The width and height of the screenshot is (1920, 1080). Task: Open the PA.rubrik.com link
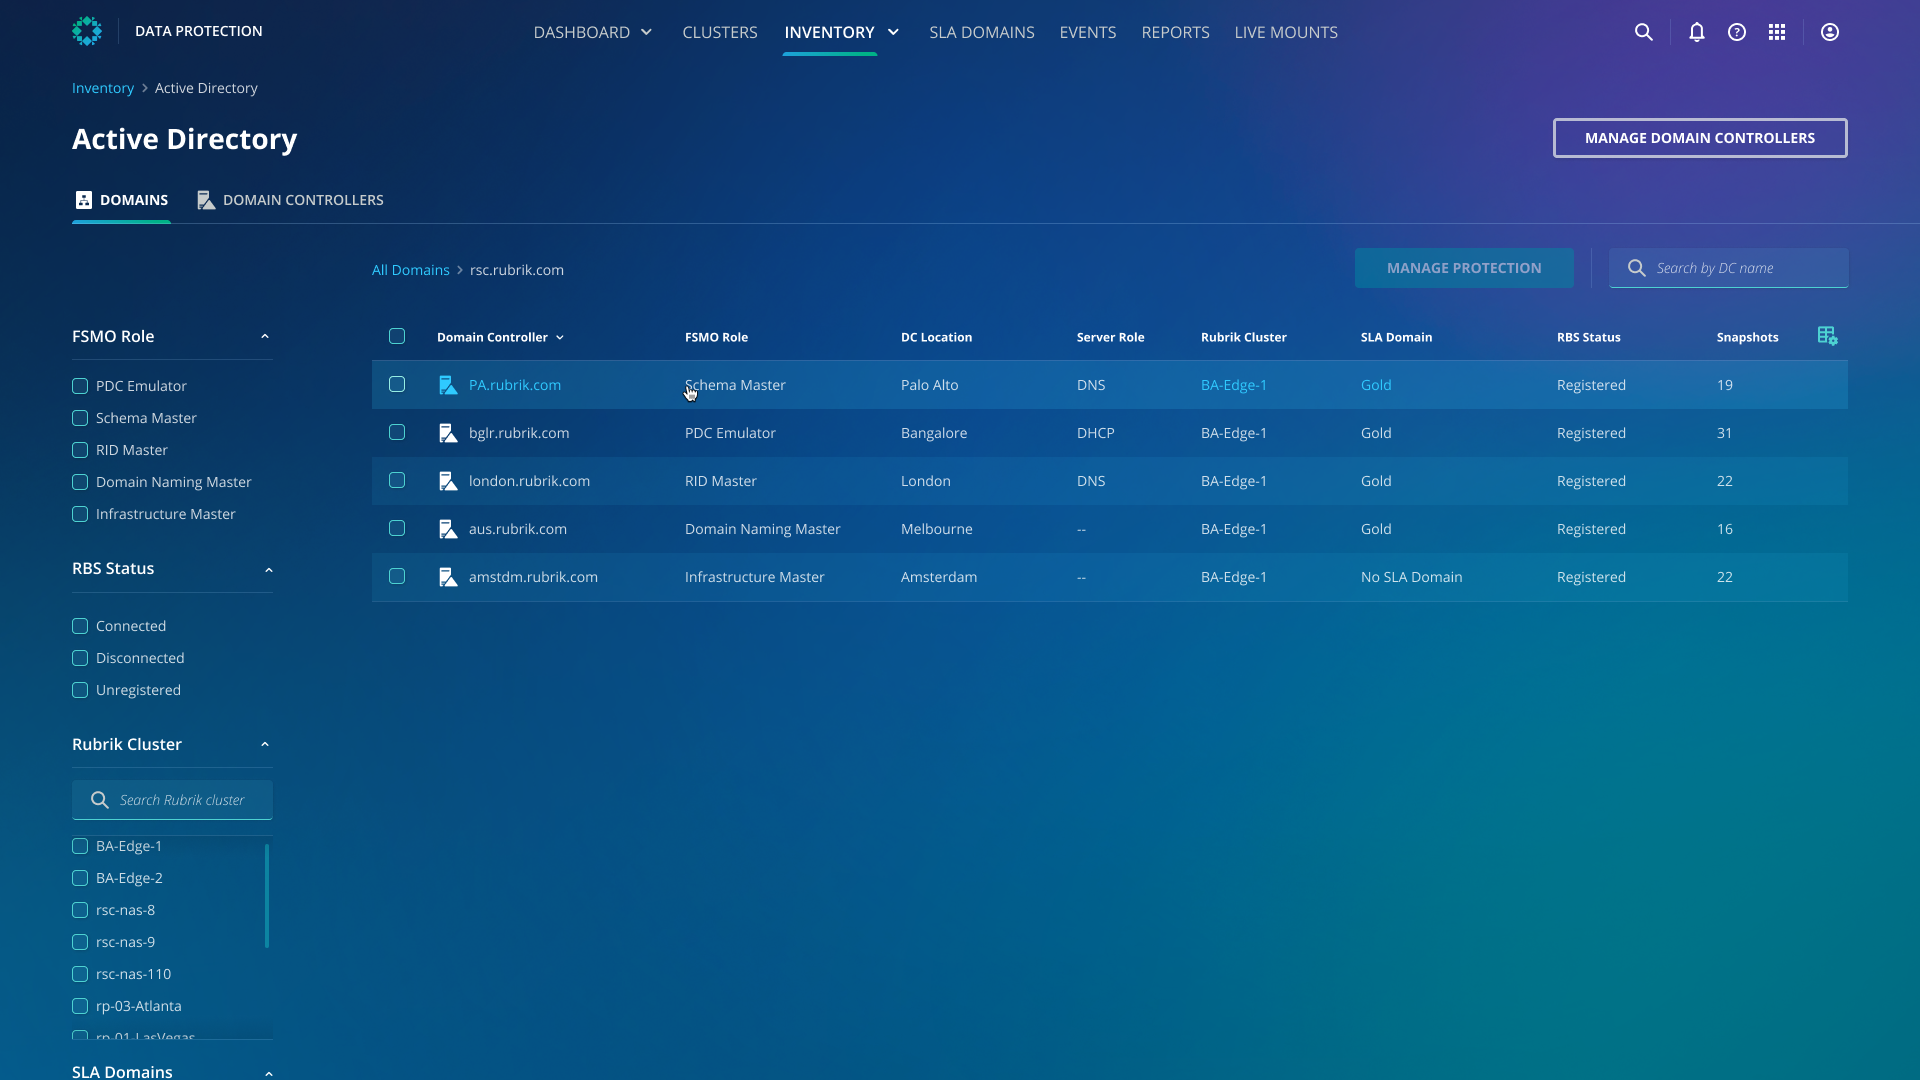click(x=515, y=385)
